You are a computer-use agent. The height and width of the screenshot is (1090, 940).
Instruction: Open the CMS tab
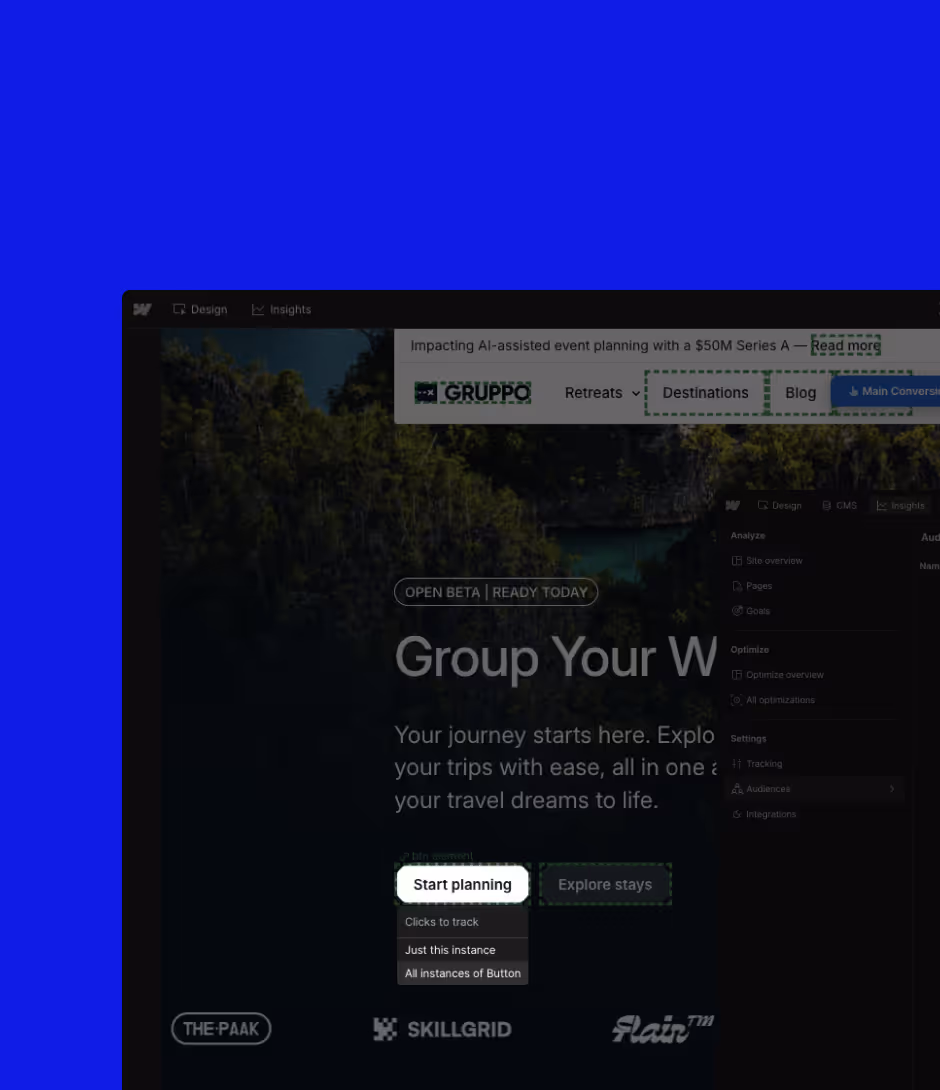[x=839, y=505]
